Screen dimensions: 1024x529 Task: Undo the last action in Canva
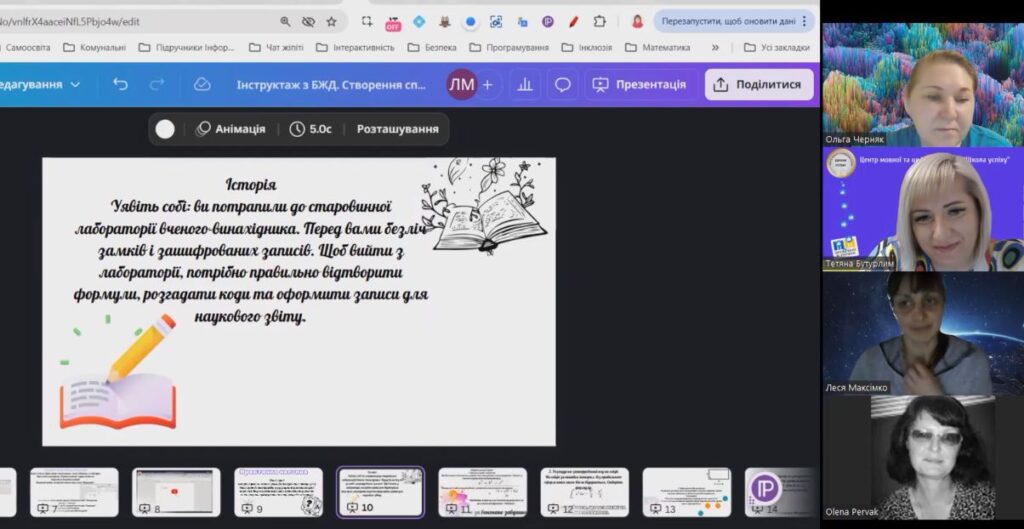120,84
